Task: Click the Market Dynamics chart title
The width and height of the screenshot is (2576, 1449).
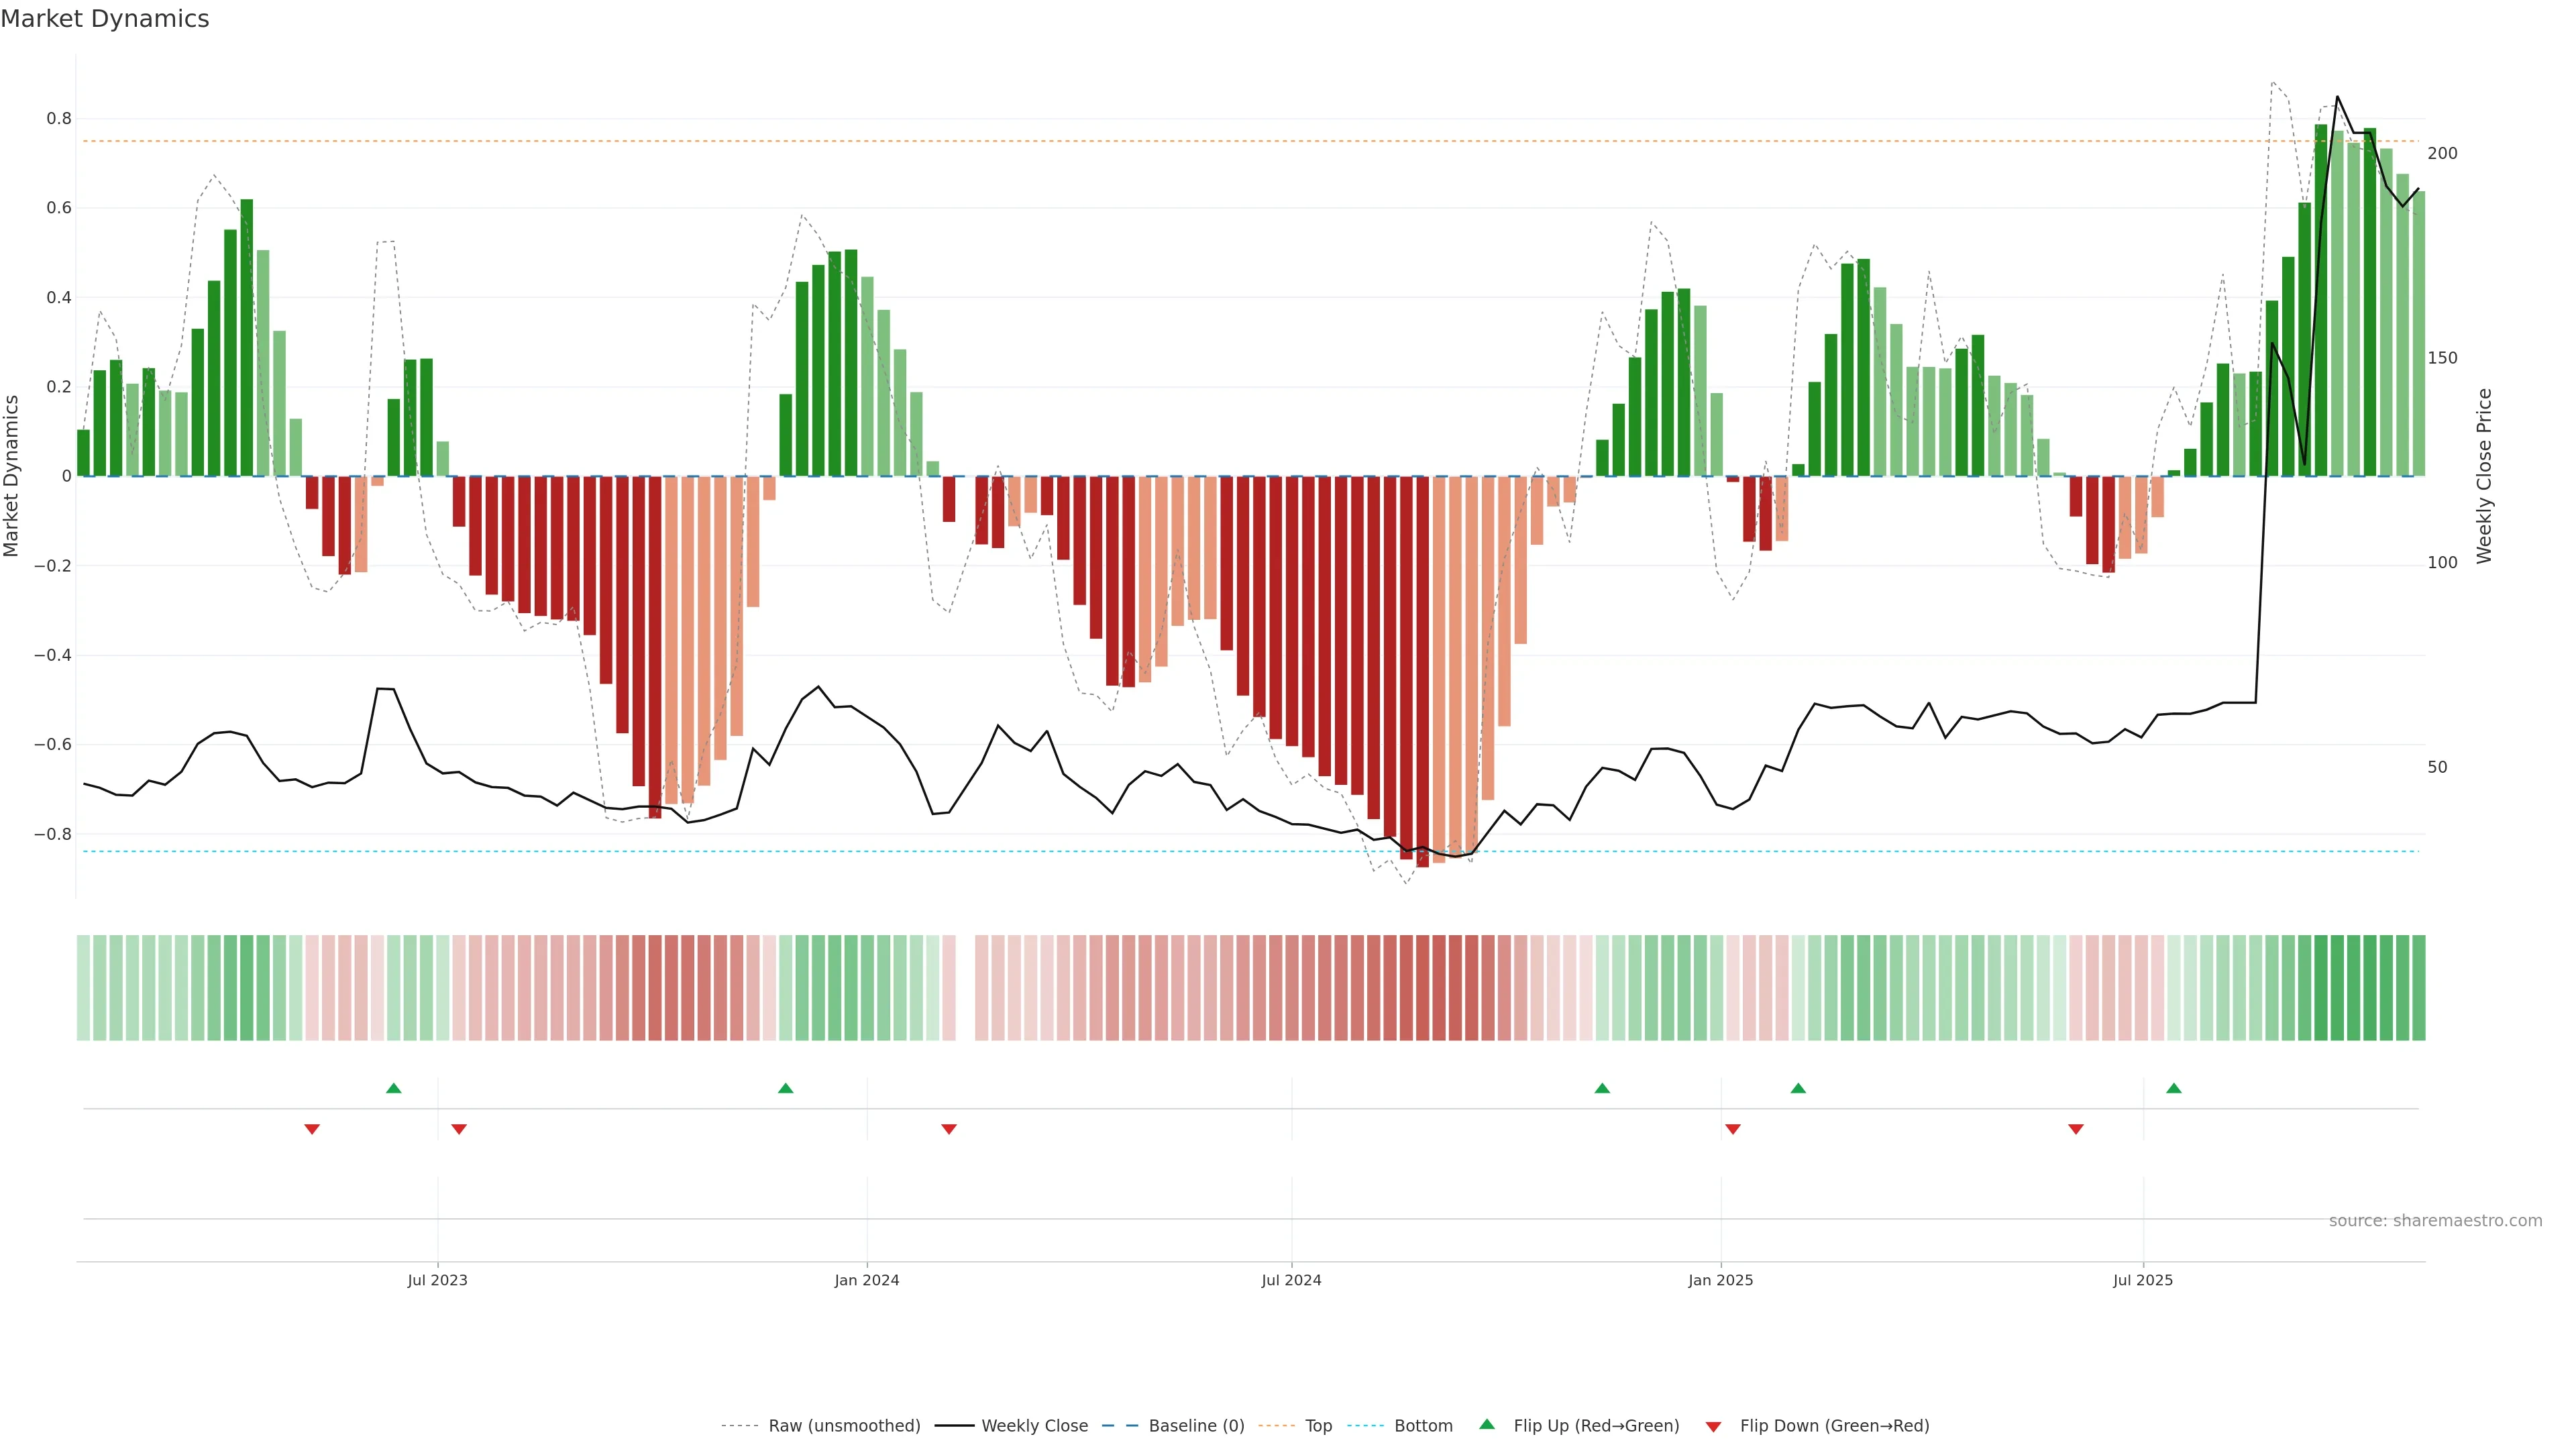Action: [105, 19]
